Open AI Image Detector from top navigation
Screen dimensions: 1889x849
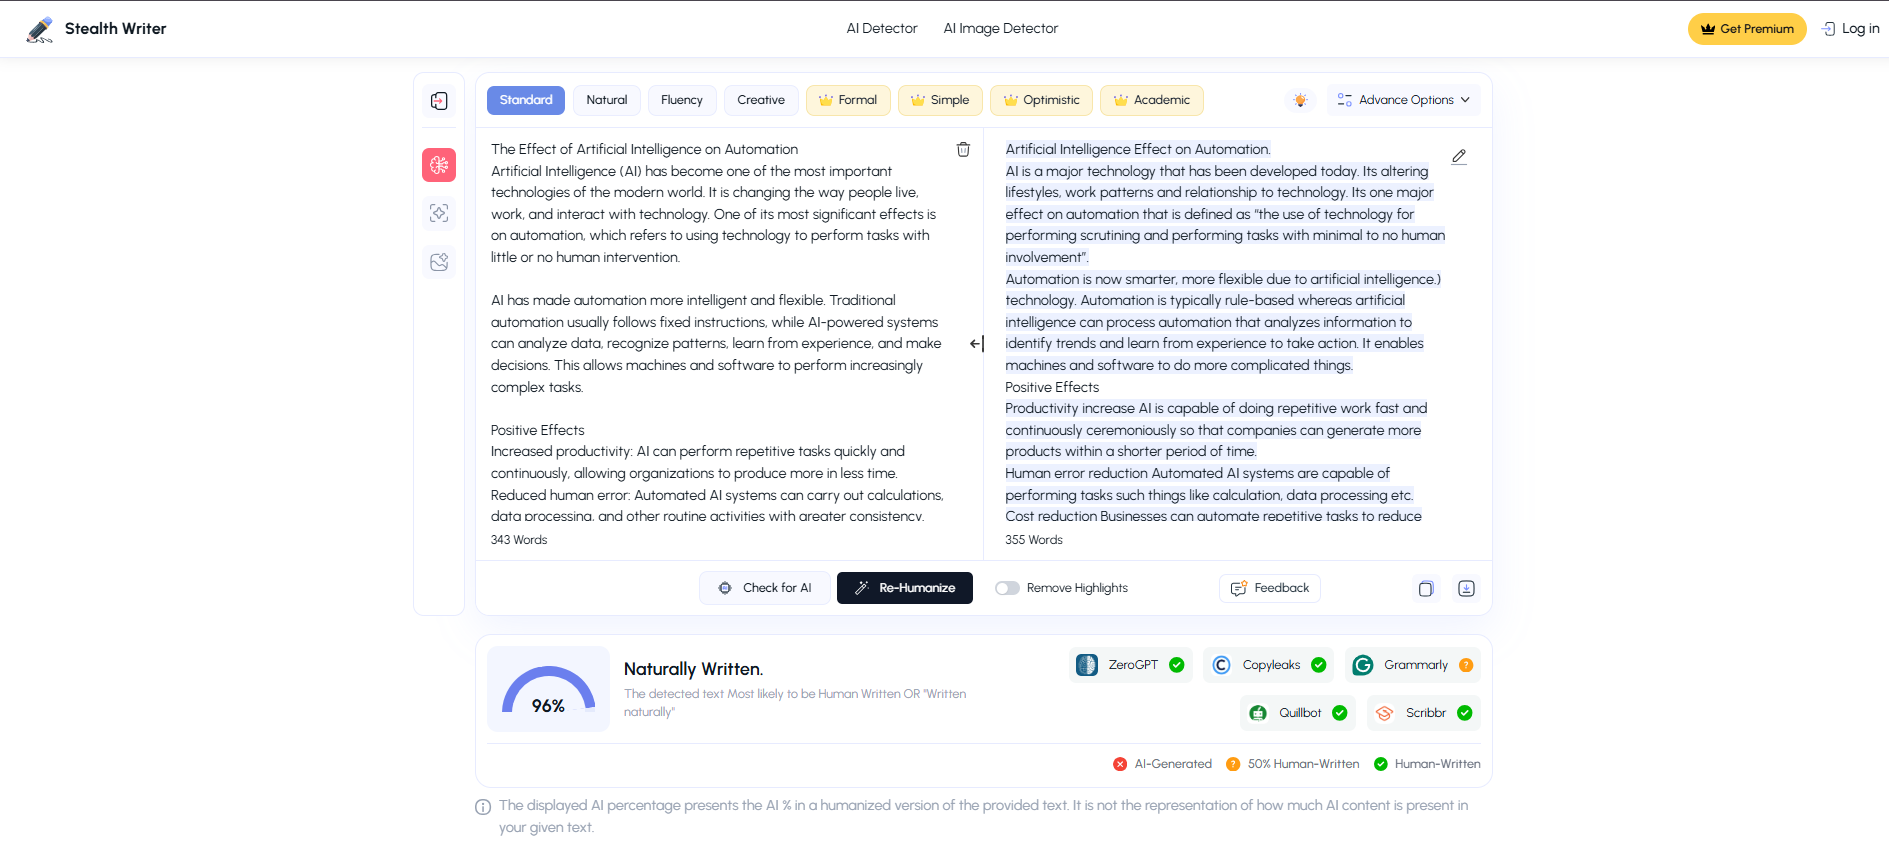click(x=1001, y=29)
